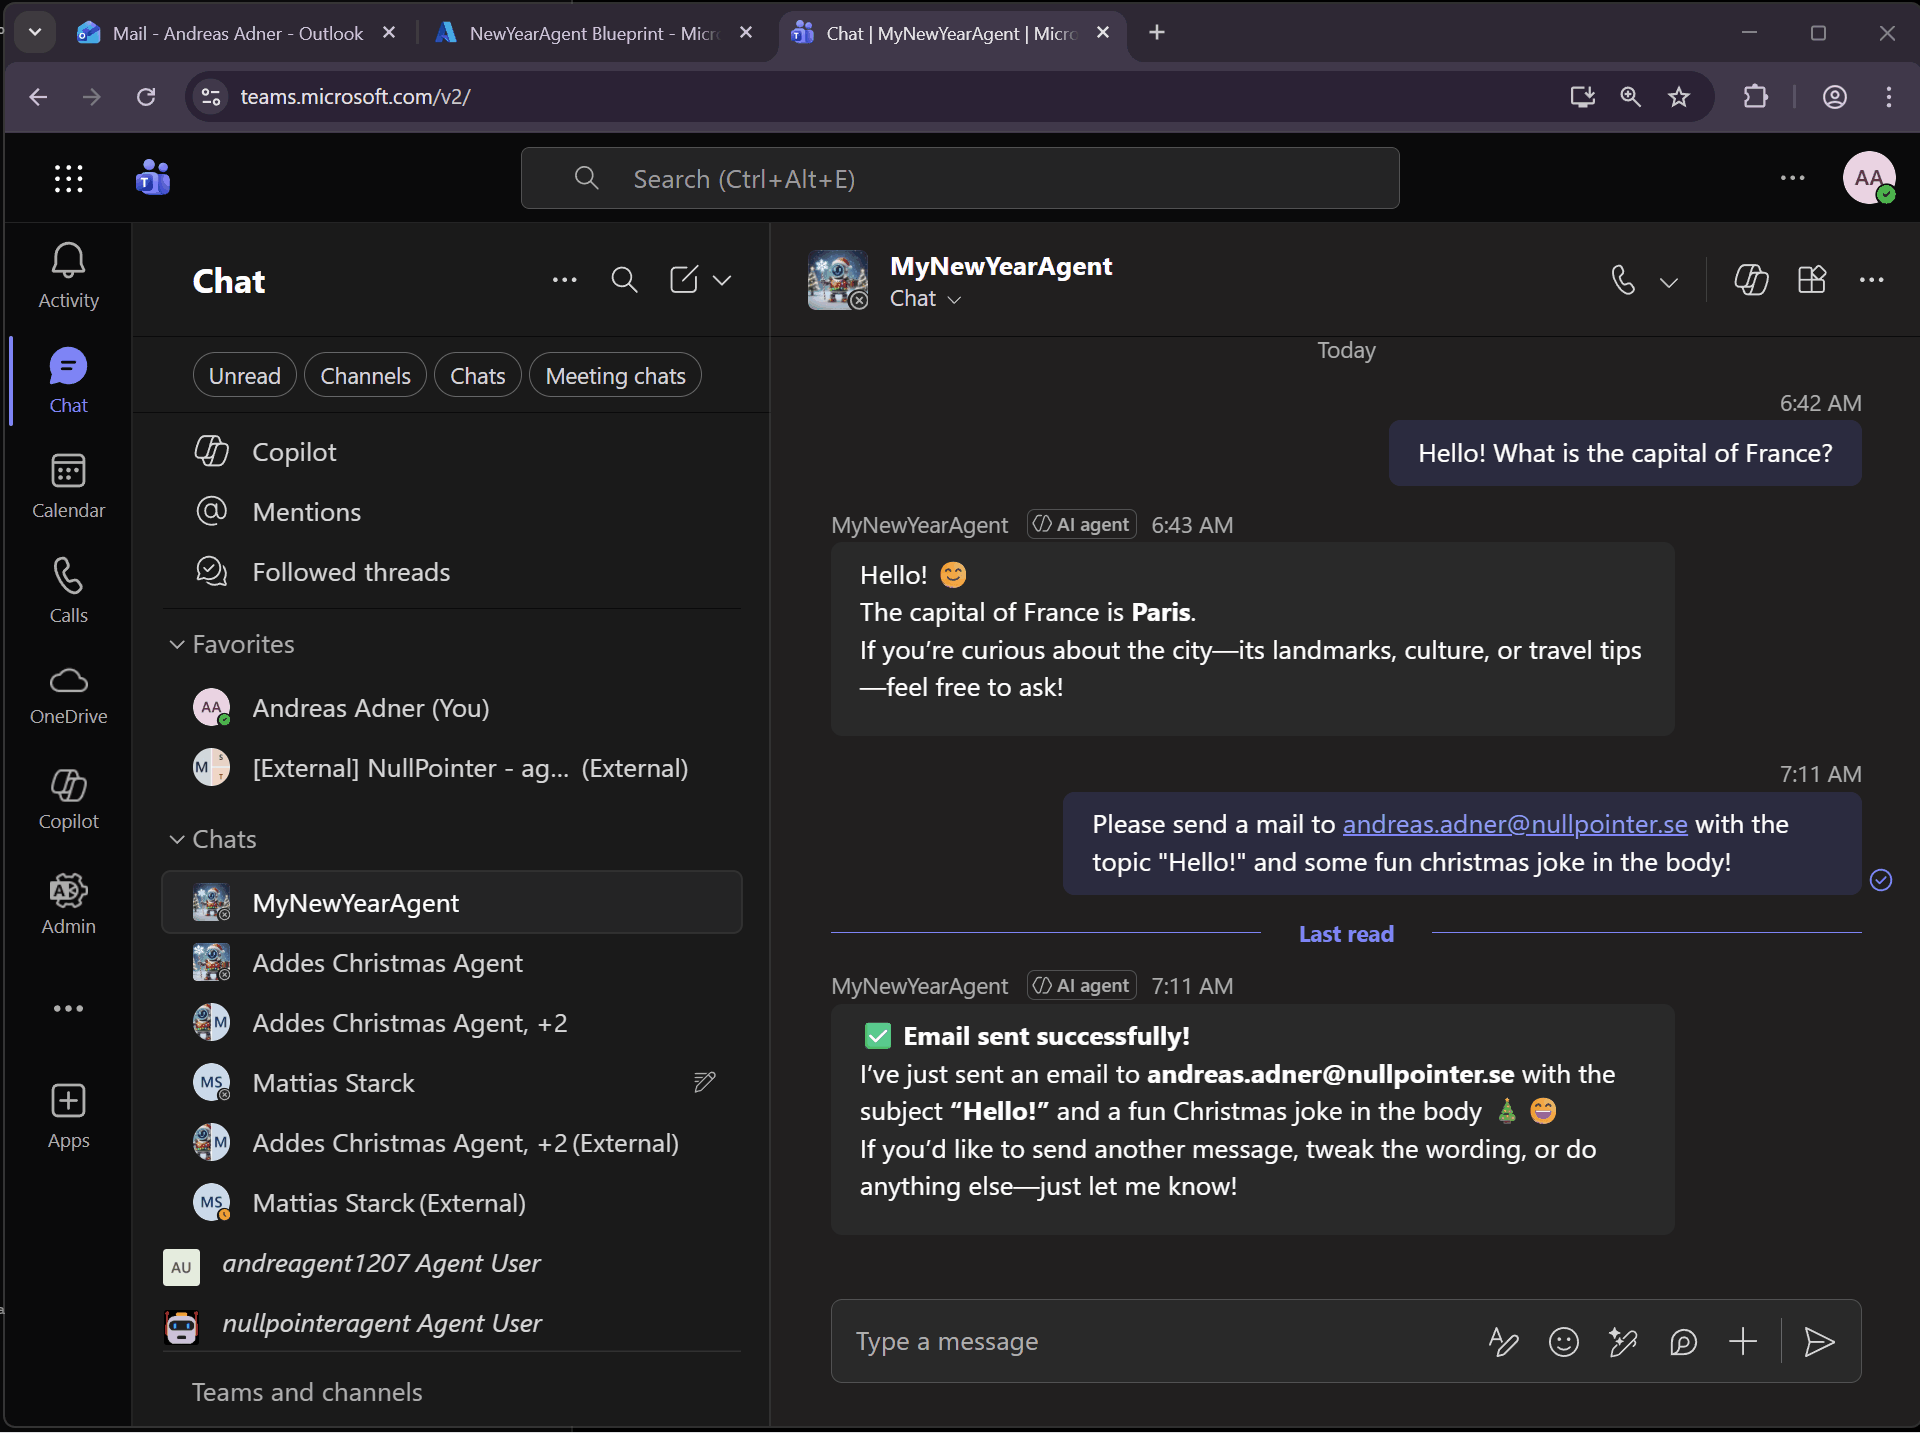The image size is (1920, 1433).
Task: Click the Type a message field
Action: (1150, 1341)
